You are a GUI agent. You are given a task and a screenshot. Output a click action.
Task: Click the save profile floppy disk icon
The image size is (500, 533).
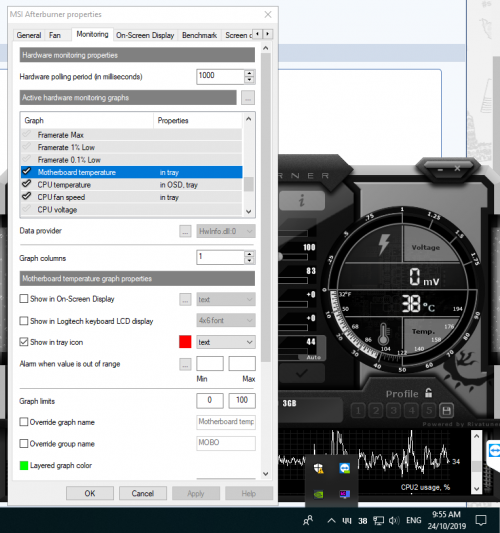click(446, 411)
